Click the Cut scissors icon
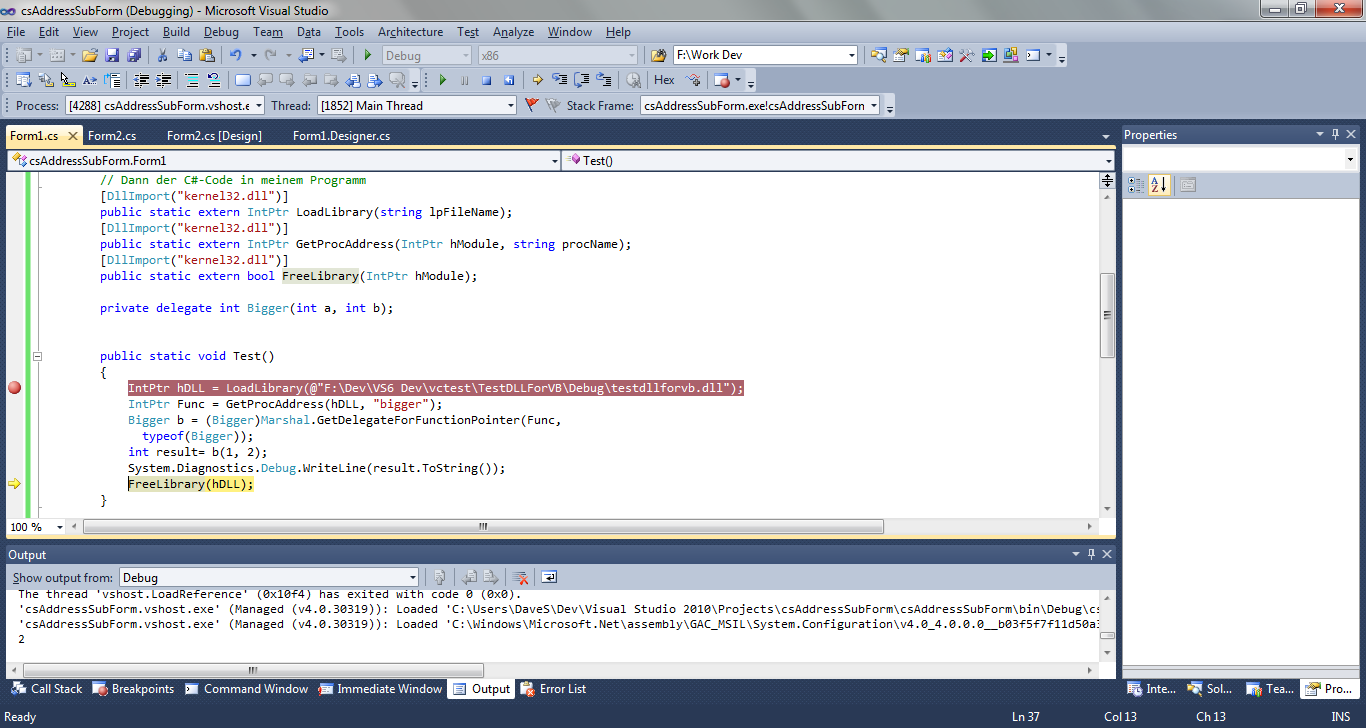This screenshot has width=1366, height=728. coord(162,55)
